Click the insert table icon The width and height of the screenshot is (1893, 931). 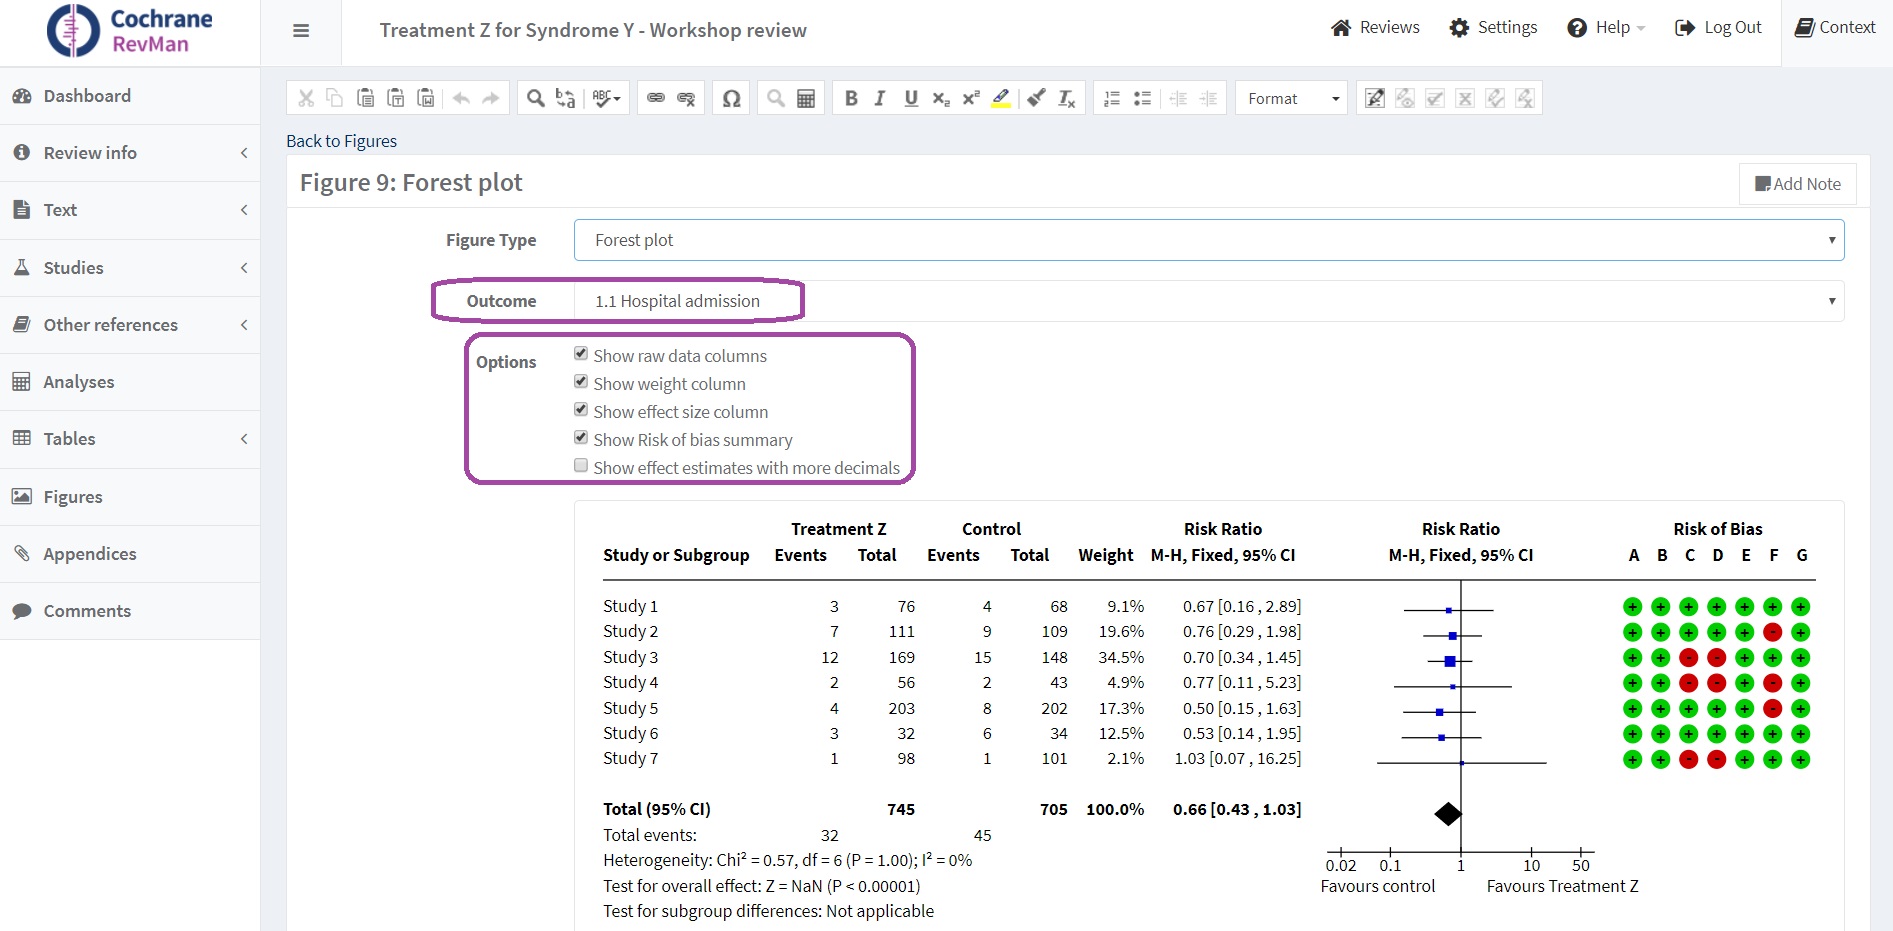pos(806,98)
